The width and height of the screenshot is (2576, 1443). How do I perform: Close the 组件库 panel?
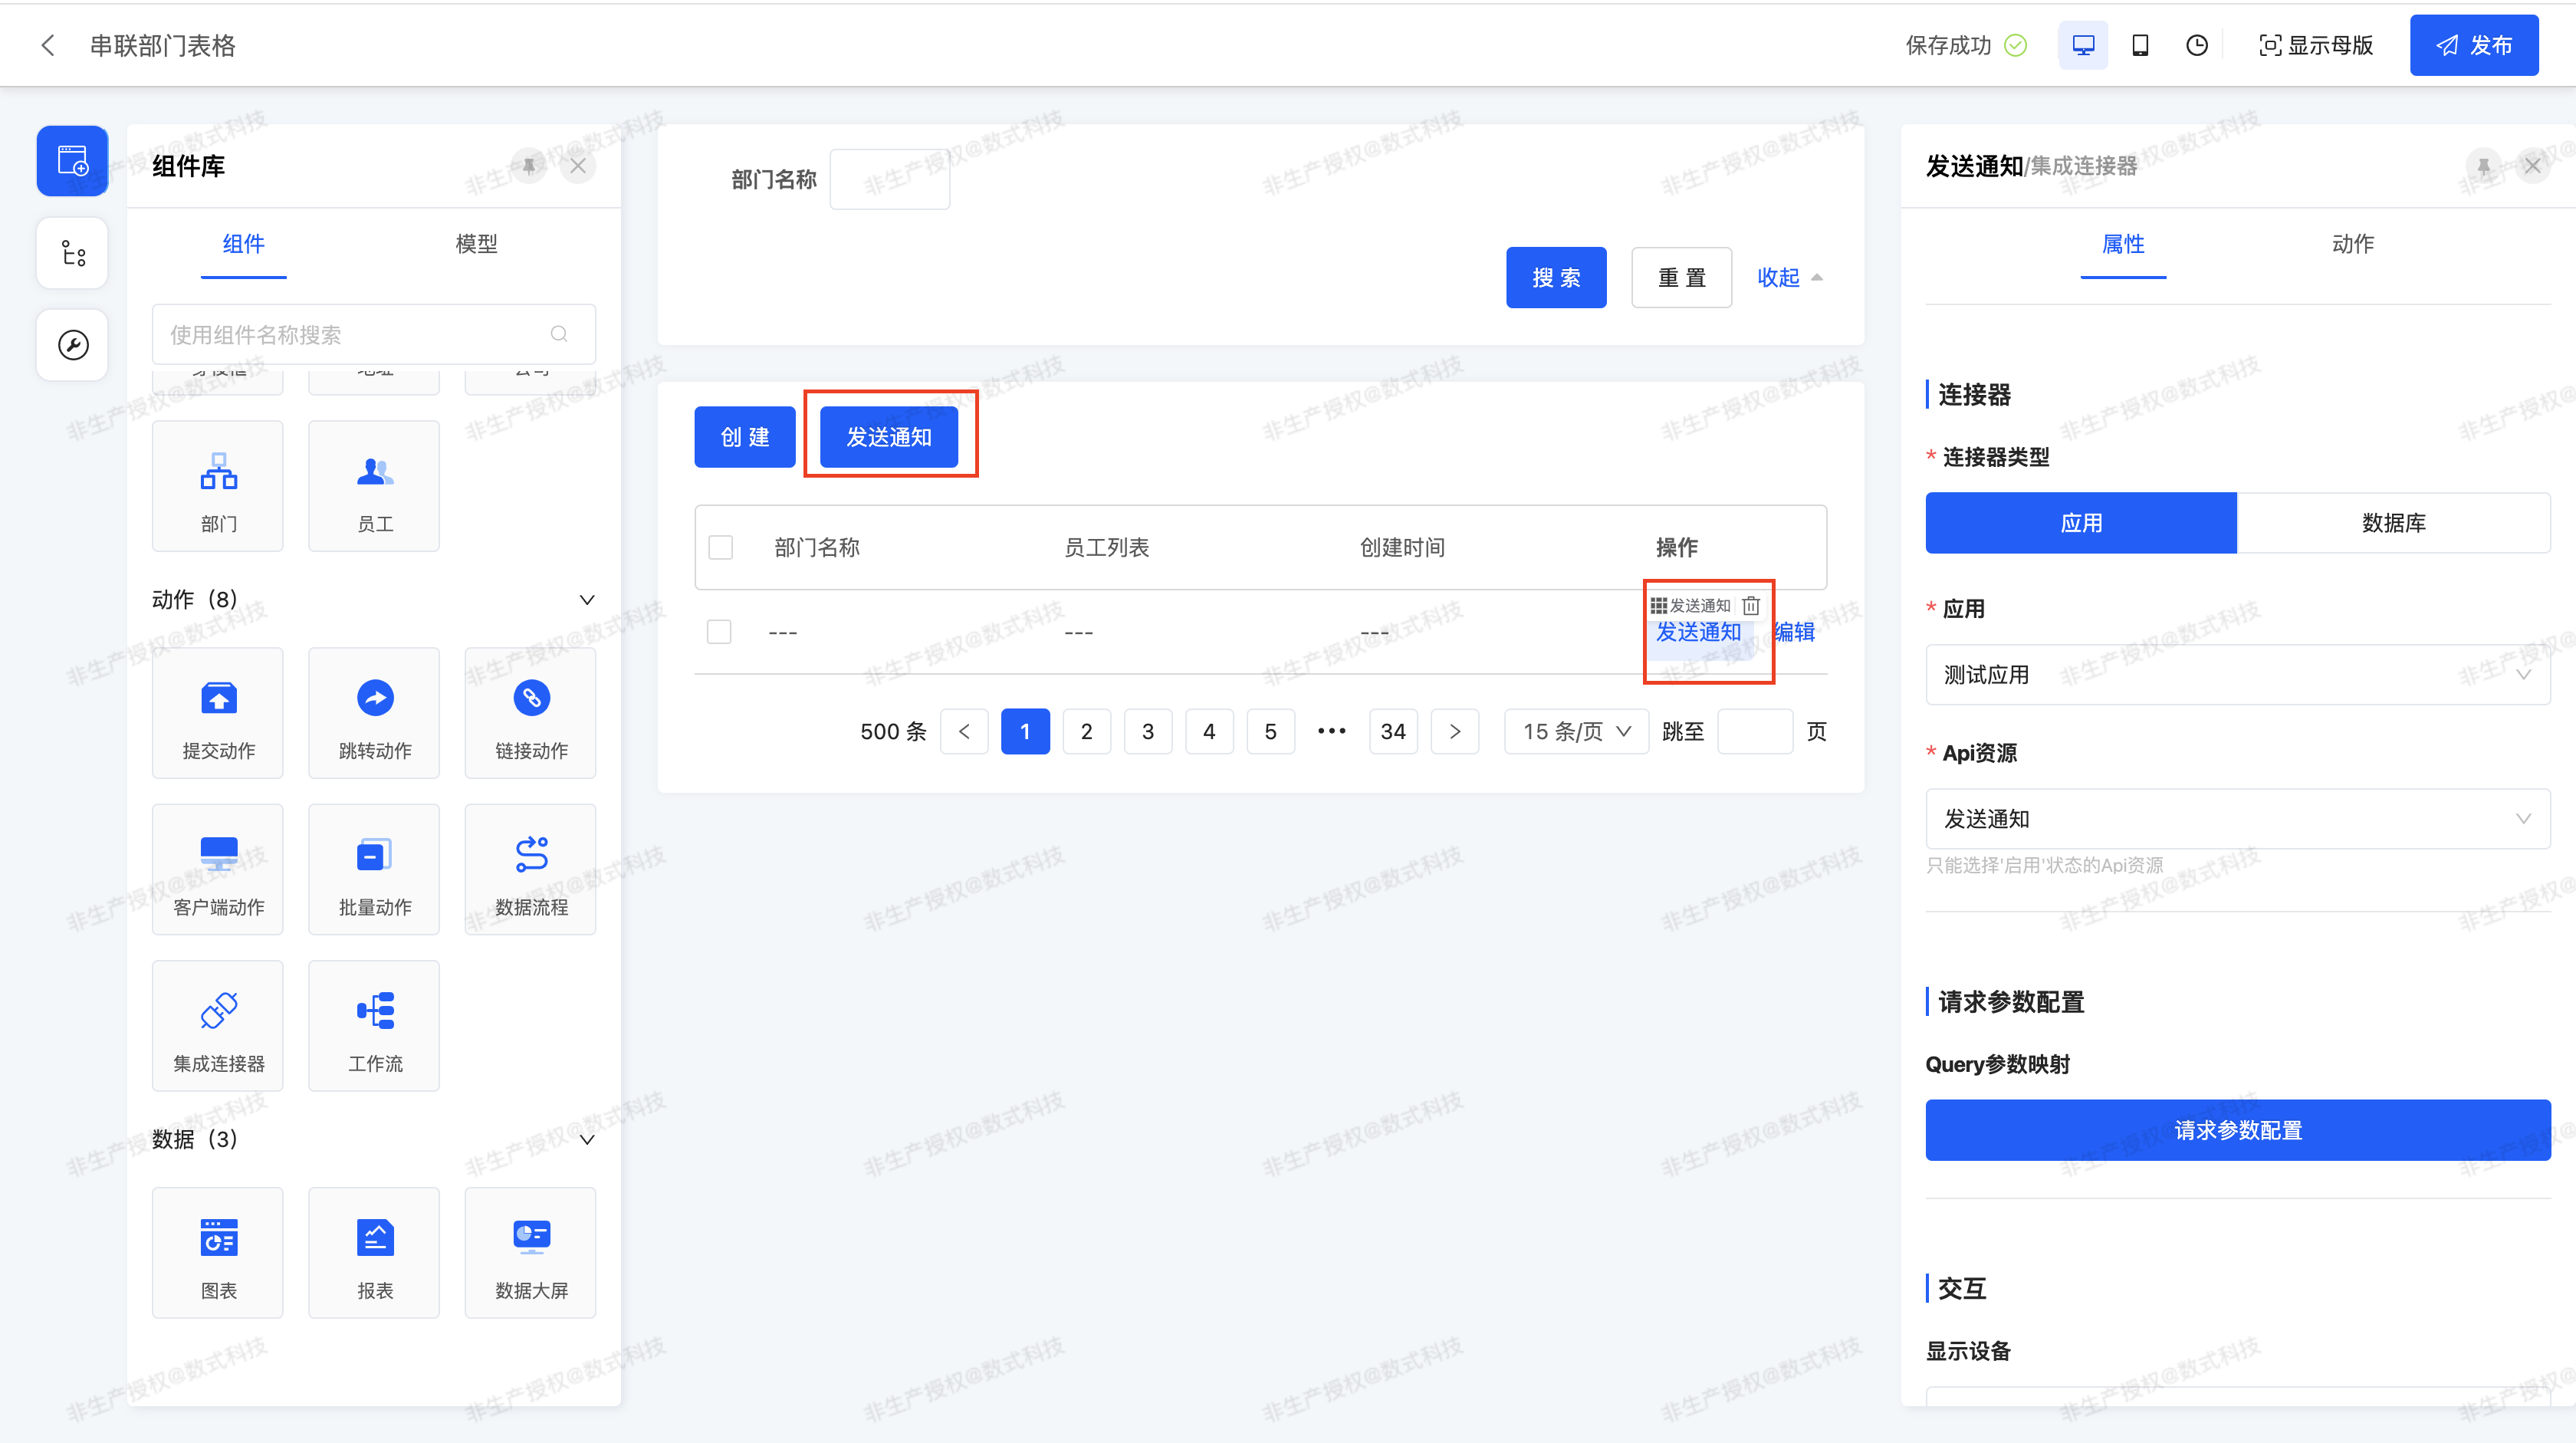(578, 165)
